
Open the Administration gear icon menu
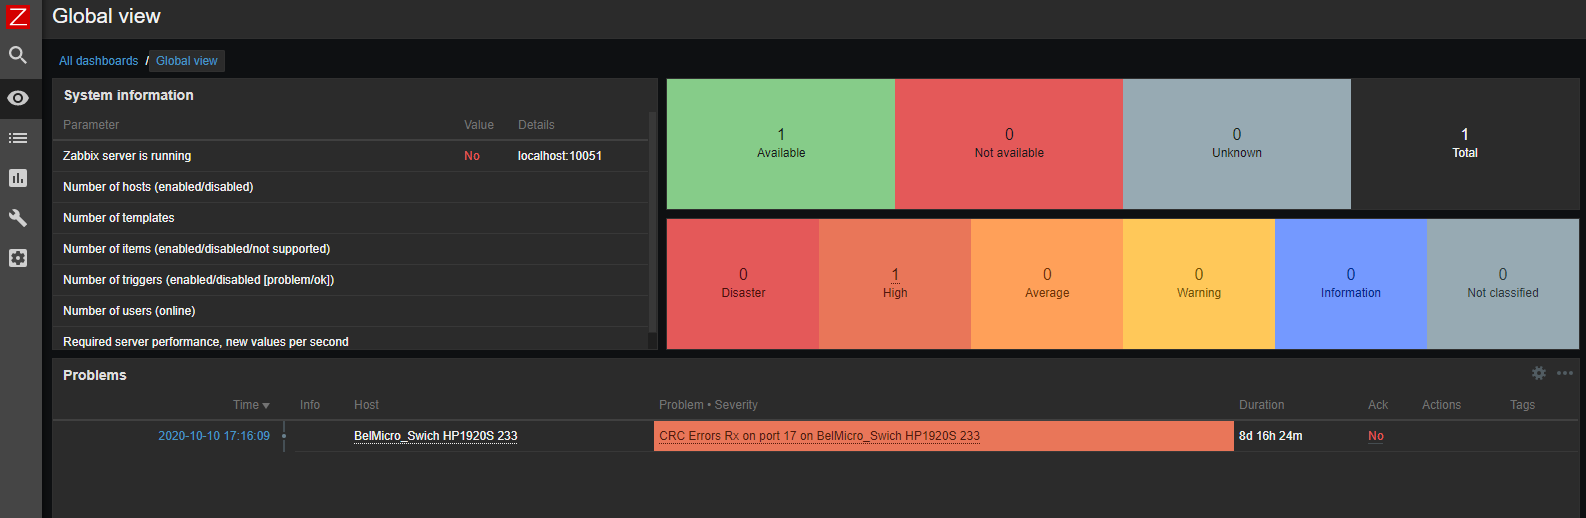coord(18,258)
